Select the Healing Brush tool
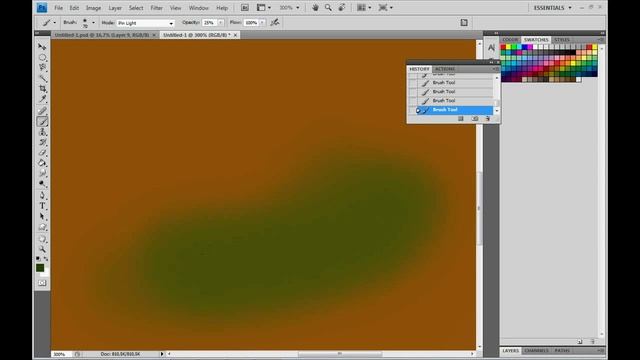 coord(42,111)
